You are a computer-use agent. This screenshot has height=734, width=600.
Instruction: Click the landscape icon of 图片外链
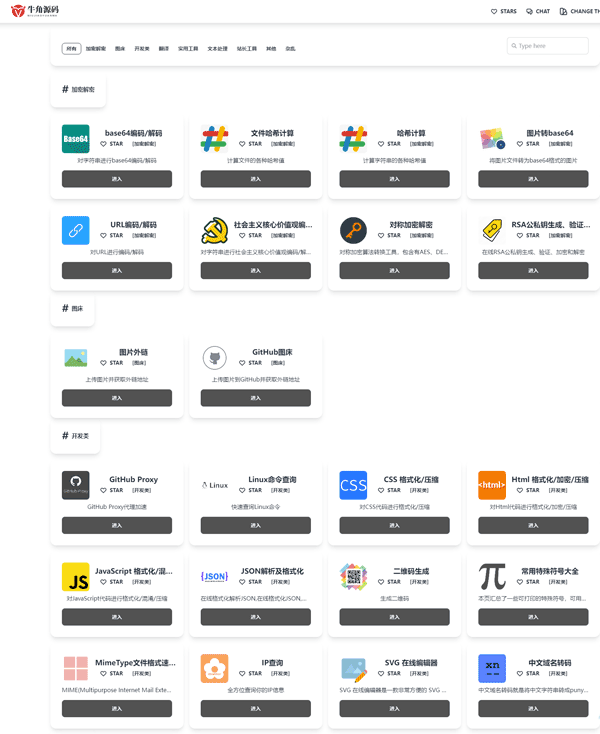75,358
